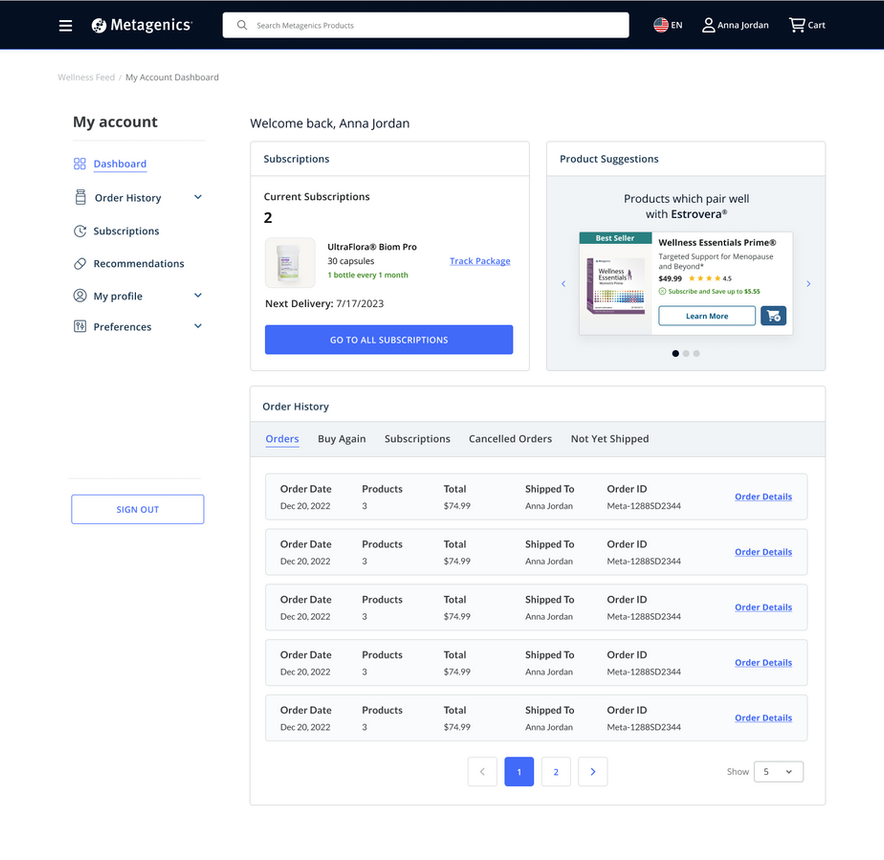This screenshot has height=860, width=884.
Task: Click the UltraFlora Biom Pro product thumbnail
Action: [x=290, y=263]
